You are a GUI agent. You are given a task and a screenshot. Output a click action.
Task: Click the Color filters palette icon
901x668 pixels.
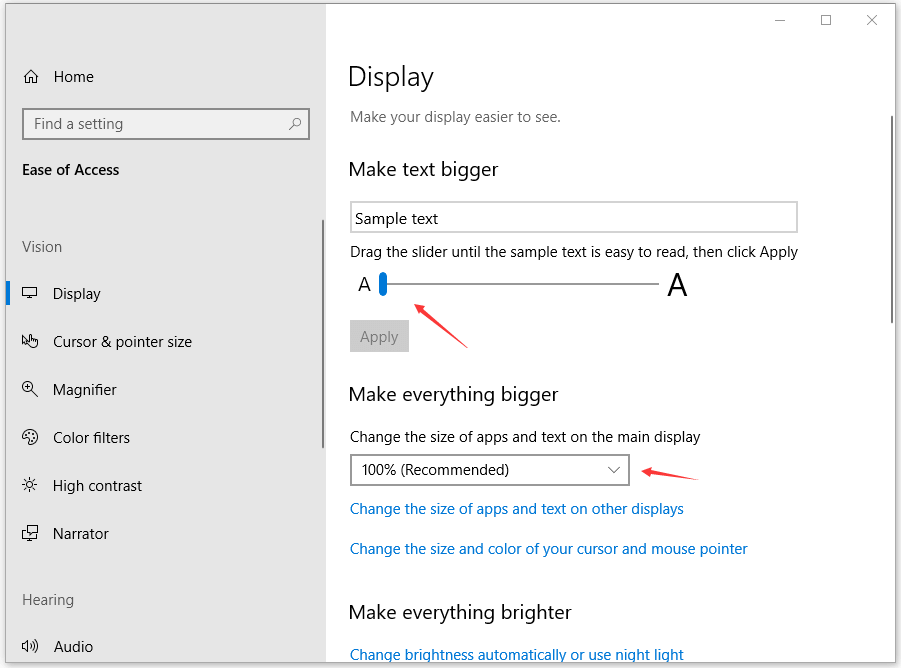(31, 438)
